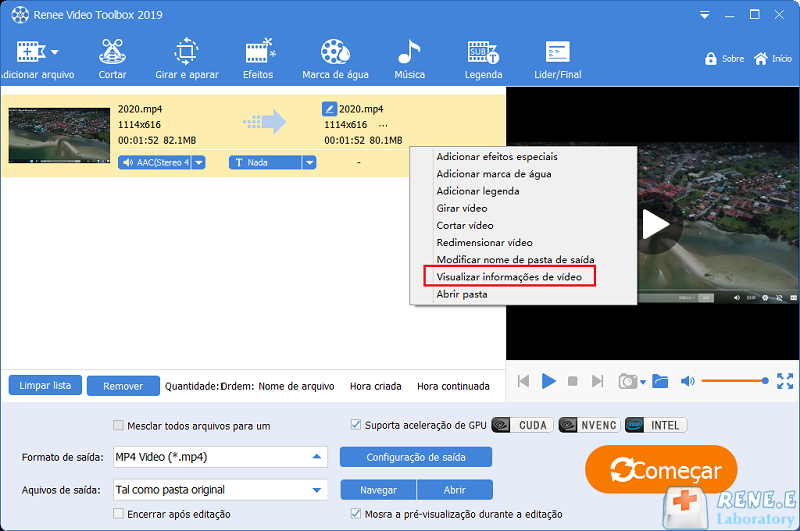Click the edit pencil icon beside output 2020.mp4
Screen dimensions: 800x531
[x=329, y=109]
